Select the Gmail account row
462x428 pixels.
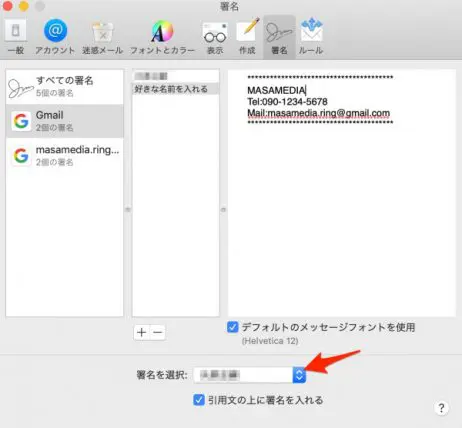[x=65, y=121]
